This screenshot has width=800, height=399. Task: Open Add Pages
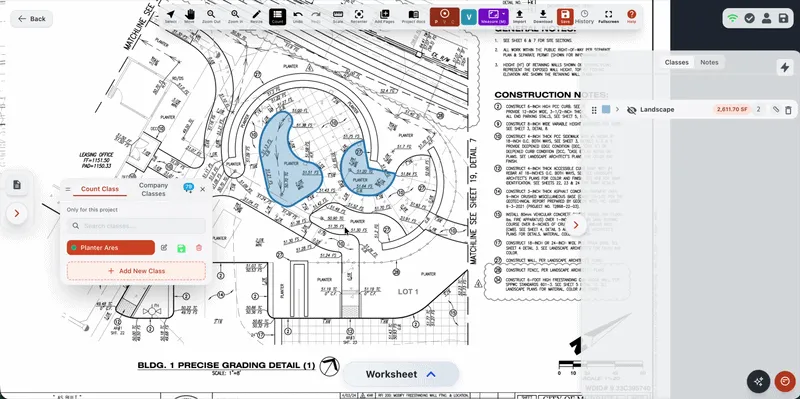pyautogui.click(x=384, y=17)
